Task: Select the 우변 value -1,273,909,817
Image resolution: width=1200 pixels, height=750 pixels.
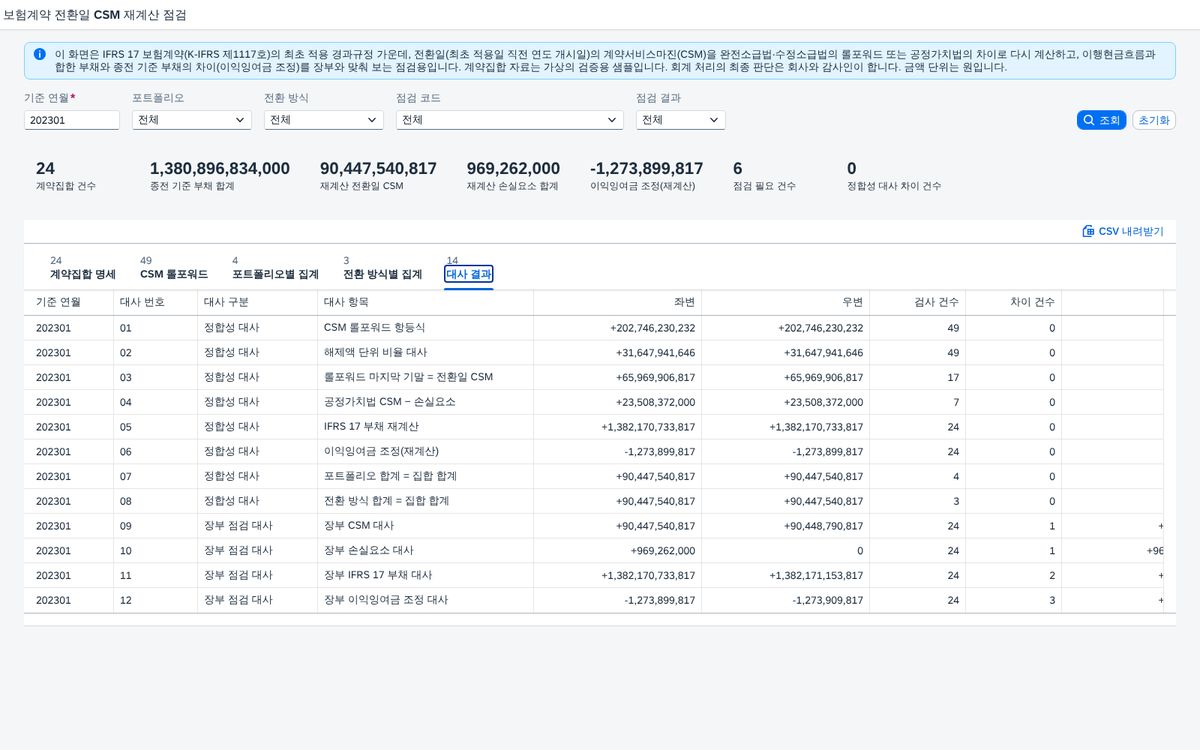Action: click(827, 600)
